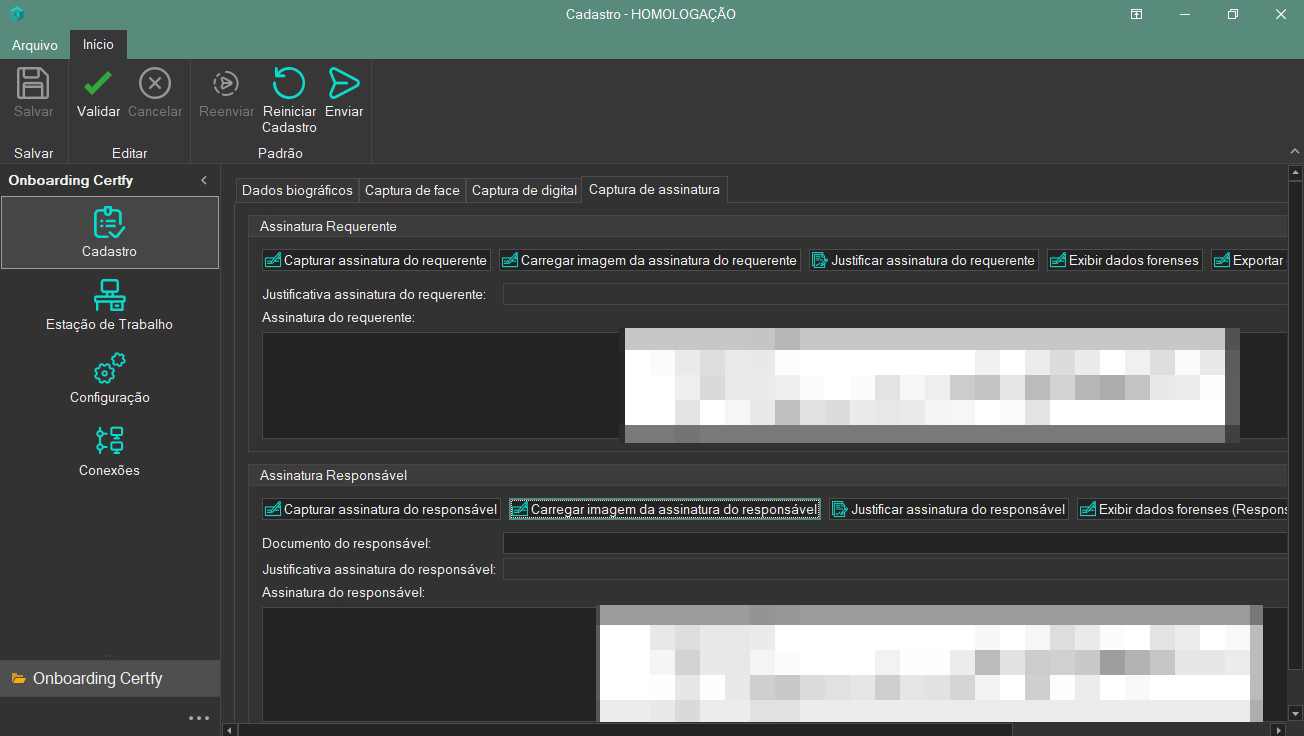Open Conexões icon in sidebar

[109, 451]
